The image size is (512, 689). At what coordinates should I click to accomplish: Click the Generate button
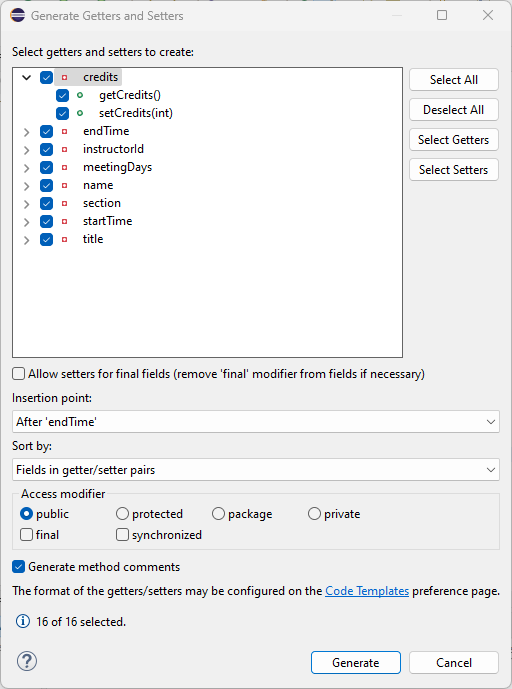coord(356,663)
